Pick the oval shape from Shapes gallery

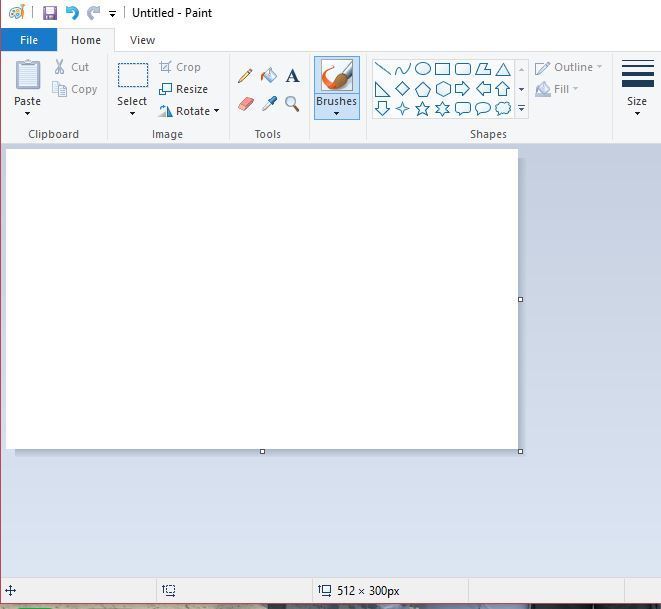coord(422,69)
